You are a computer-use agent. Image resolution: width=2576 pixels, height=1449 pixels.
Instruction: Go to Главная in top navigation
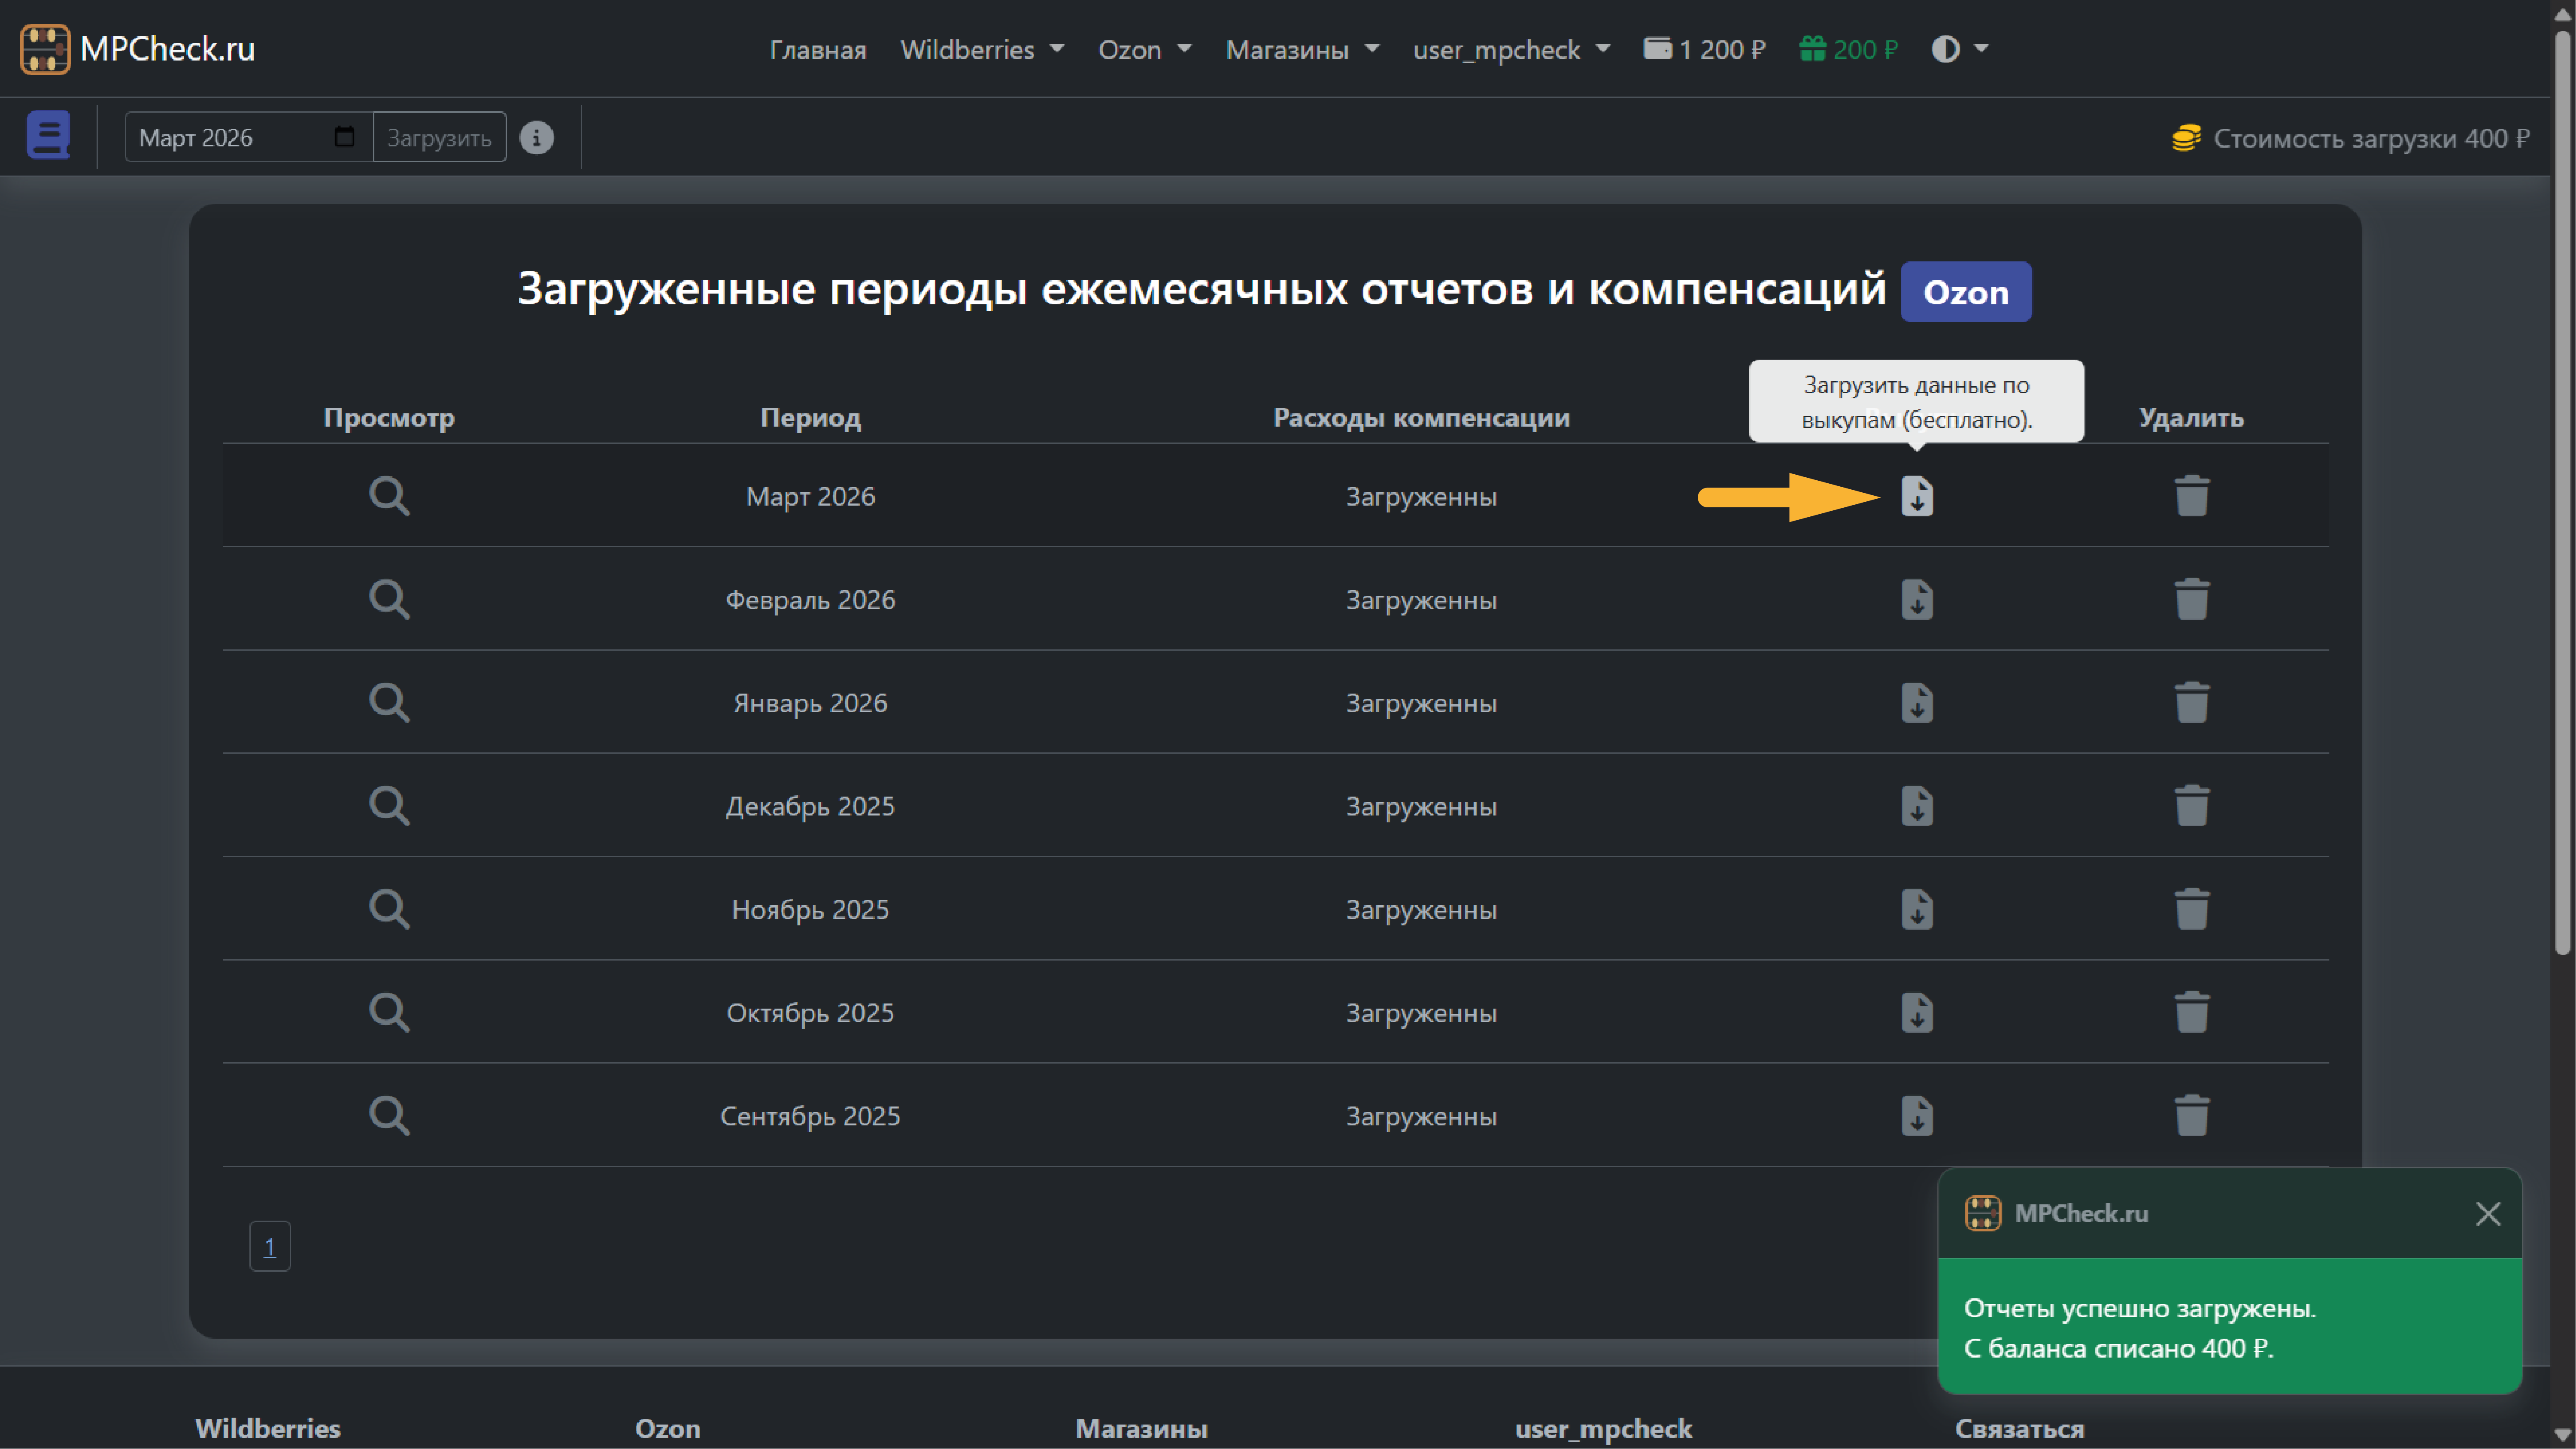click(x=817, y=49)
